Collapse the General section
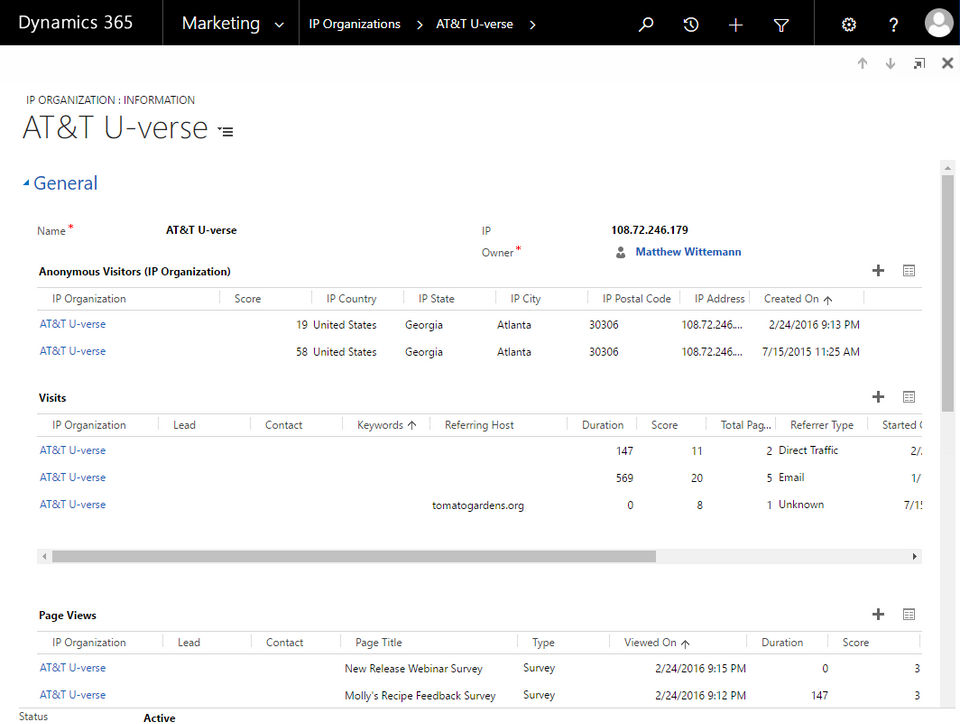This screenshot has height=724, width=960. [x=26, y=182]
